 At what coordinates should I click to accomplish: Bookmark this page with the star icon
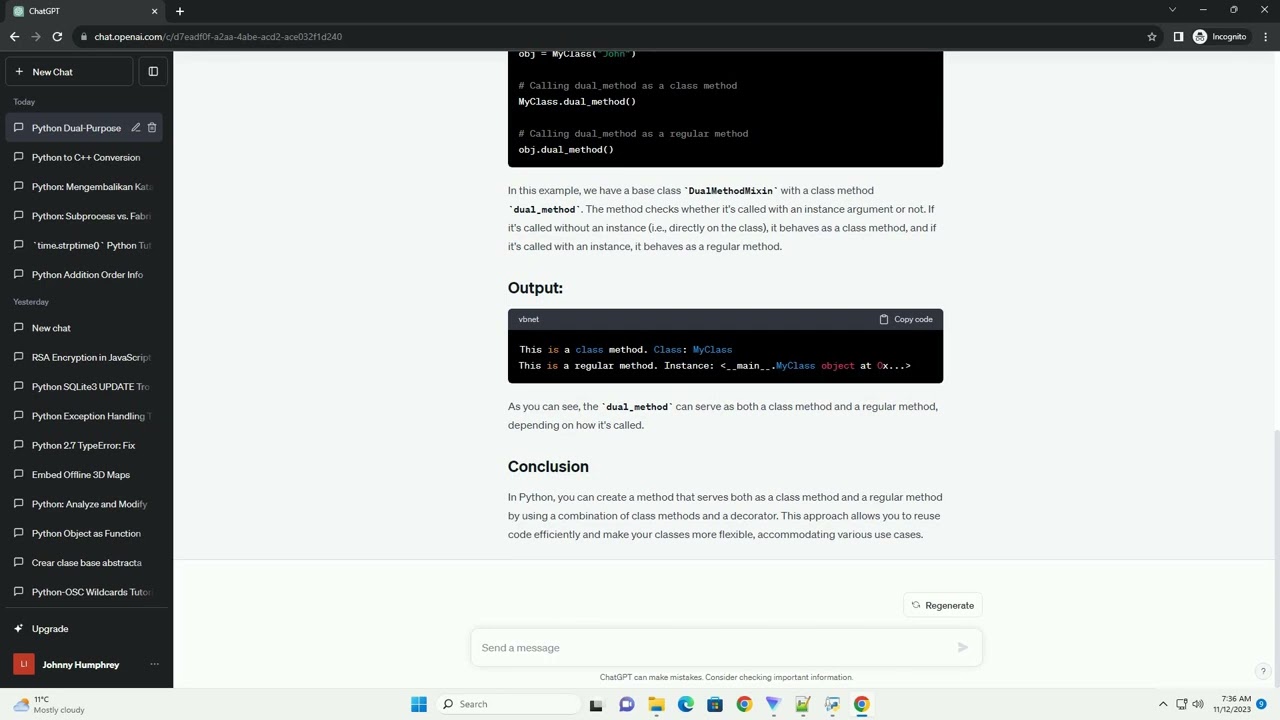[x=1152, y=37]
